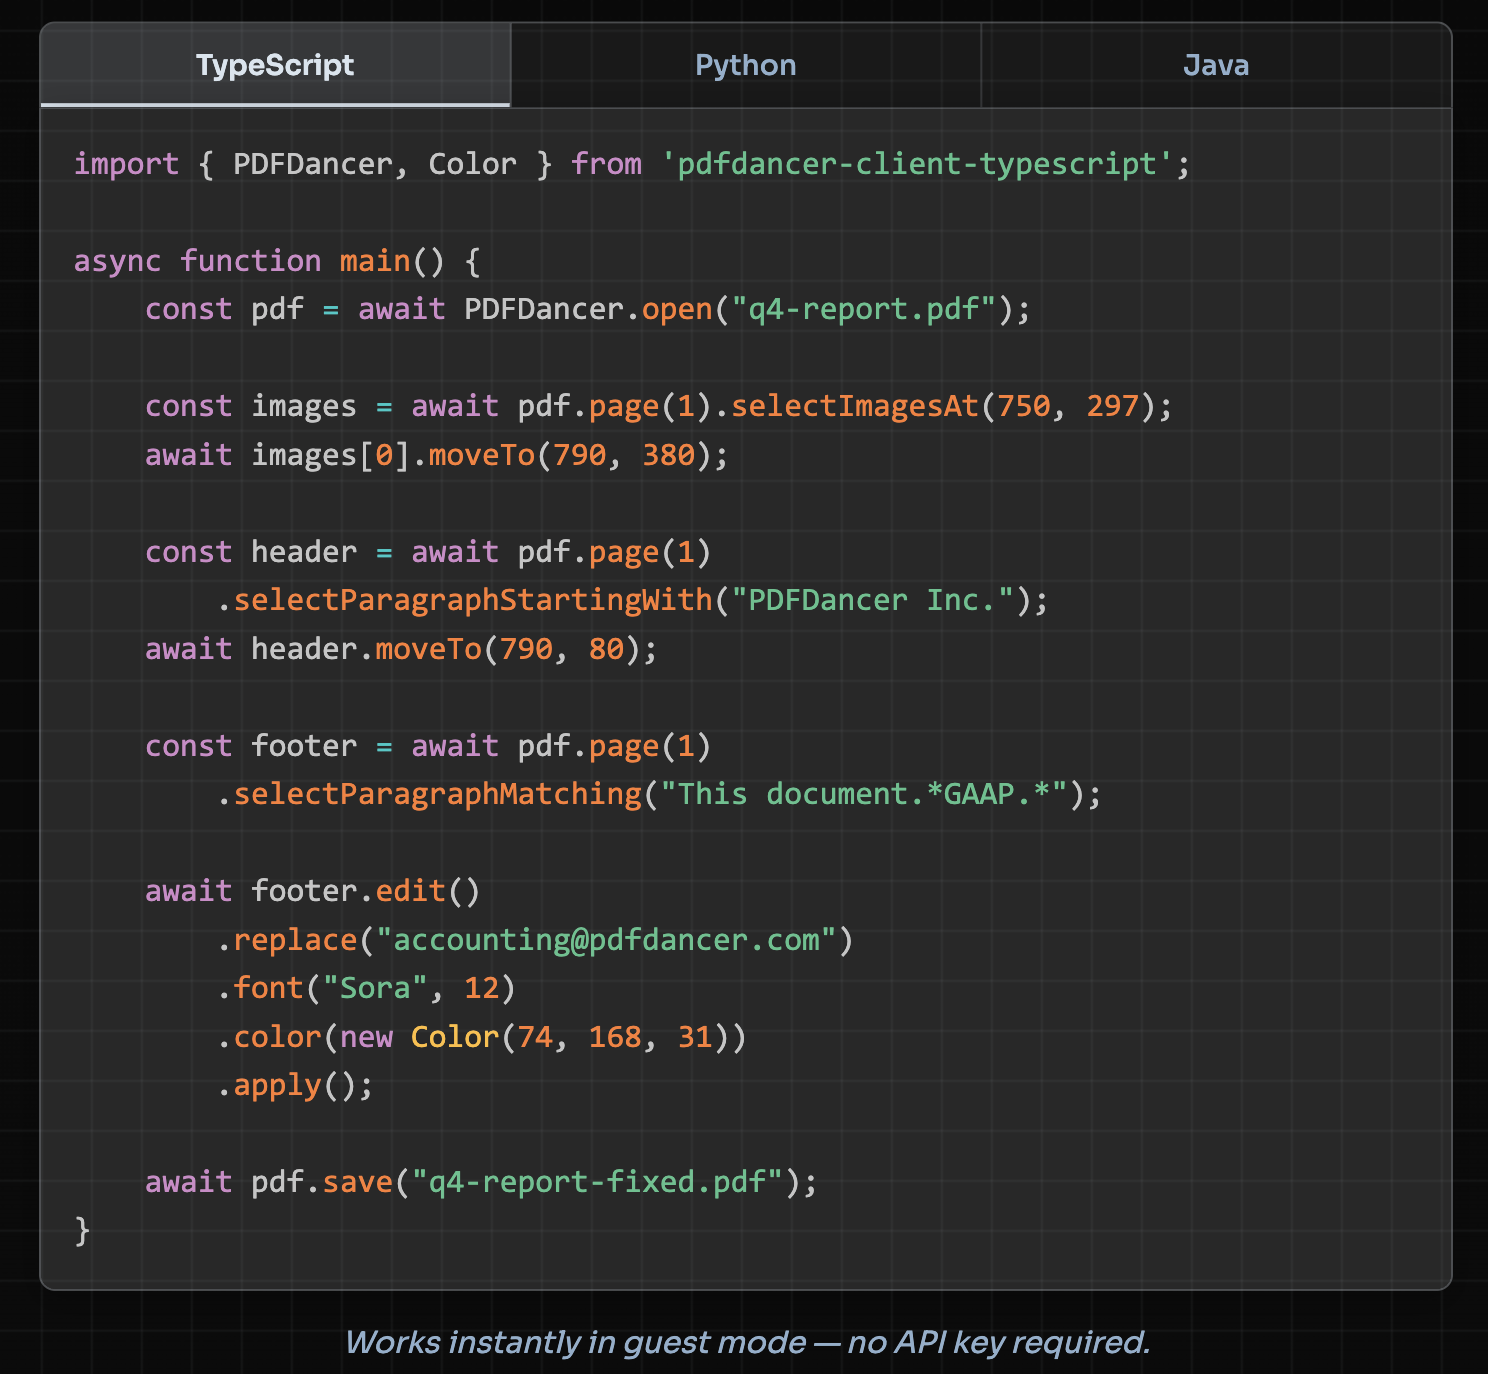The width and height of the screenshot is (1488, 1374).
Task: Click the "async function main() {" line
Action: point(277,262)
